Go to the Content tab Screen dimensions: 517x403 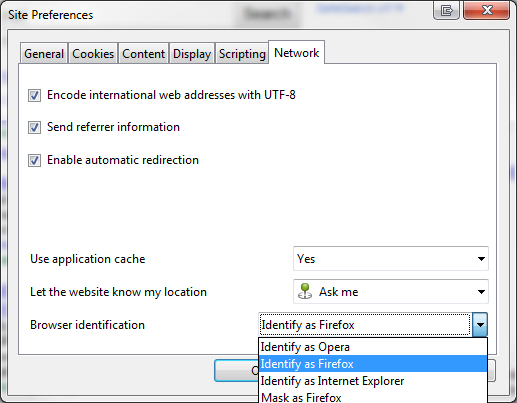143,54
